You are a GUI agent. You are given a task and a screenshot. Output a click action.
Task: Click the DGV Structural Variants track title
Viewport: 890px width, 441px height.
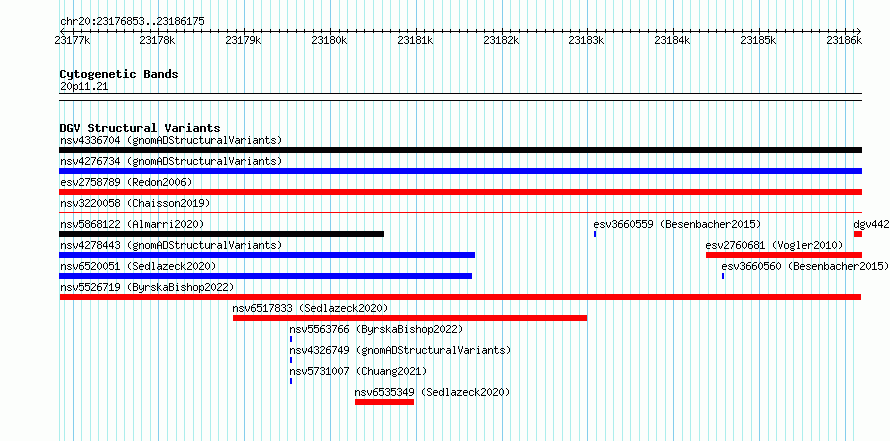coord(140,128)
